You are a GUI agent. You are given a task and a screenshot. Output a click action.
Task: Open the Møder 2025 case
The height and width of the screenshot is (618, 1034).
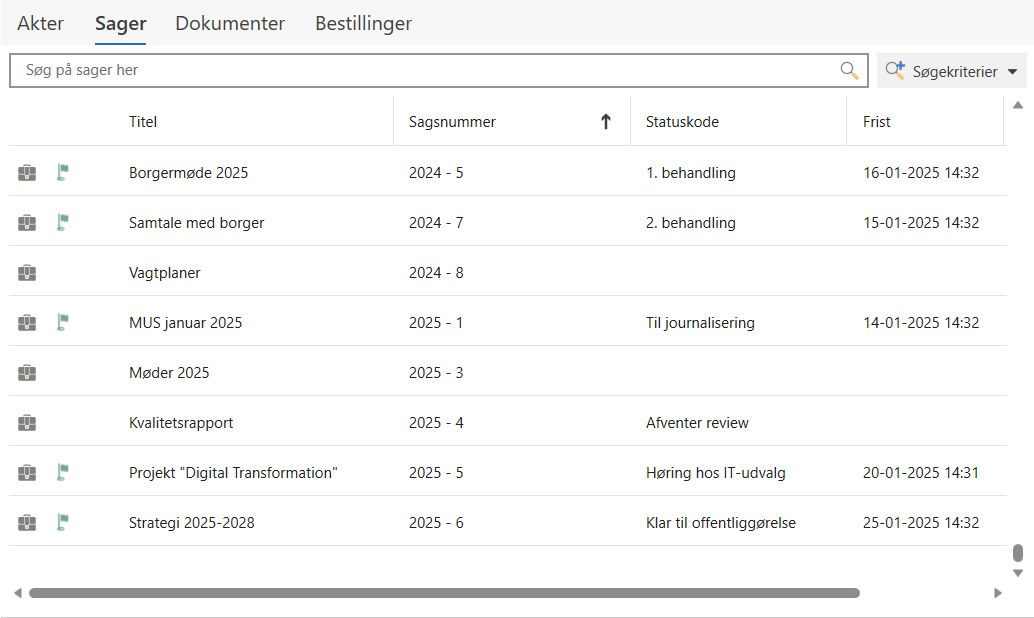(x=169, y=373)
